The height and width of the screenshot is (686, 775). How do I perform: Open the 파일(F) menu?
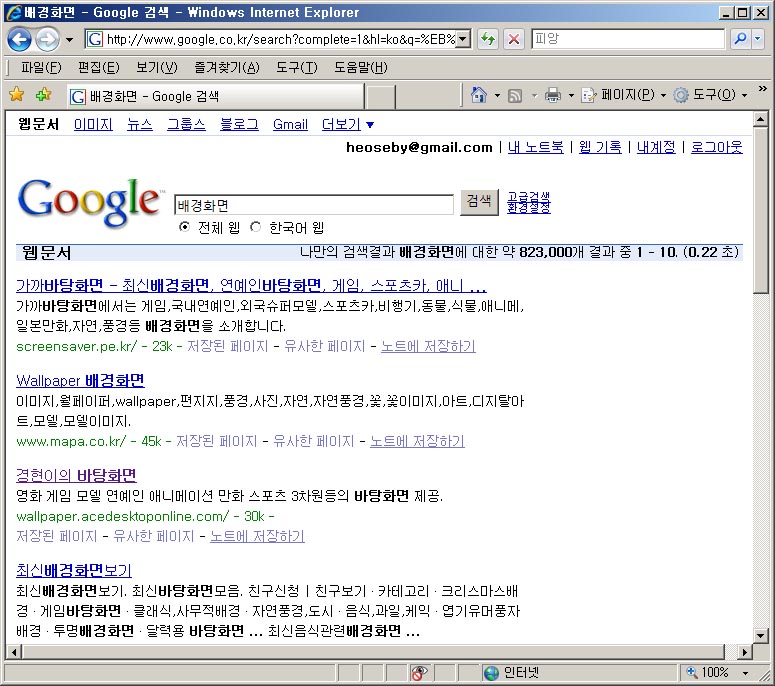(41, 67)
